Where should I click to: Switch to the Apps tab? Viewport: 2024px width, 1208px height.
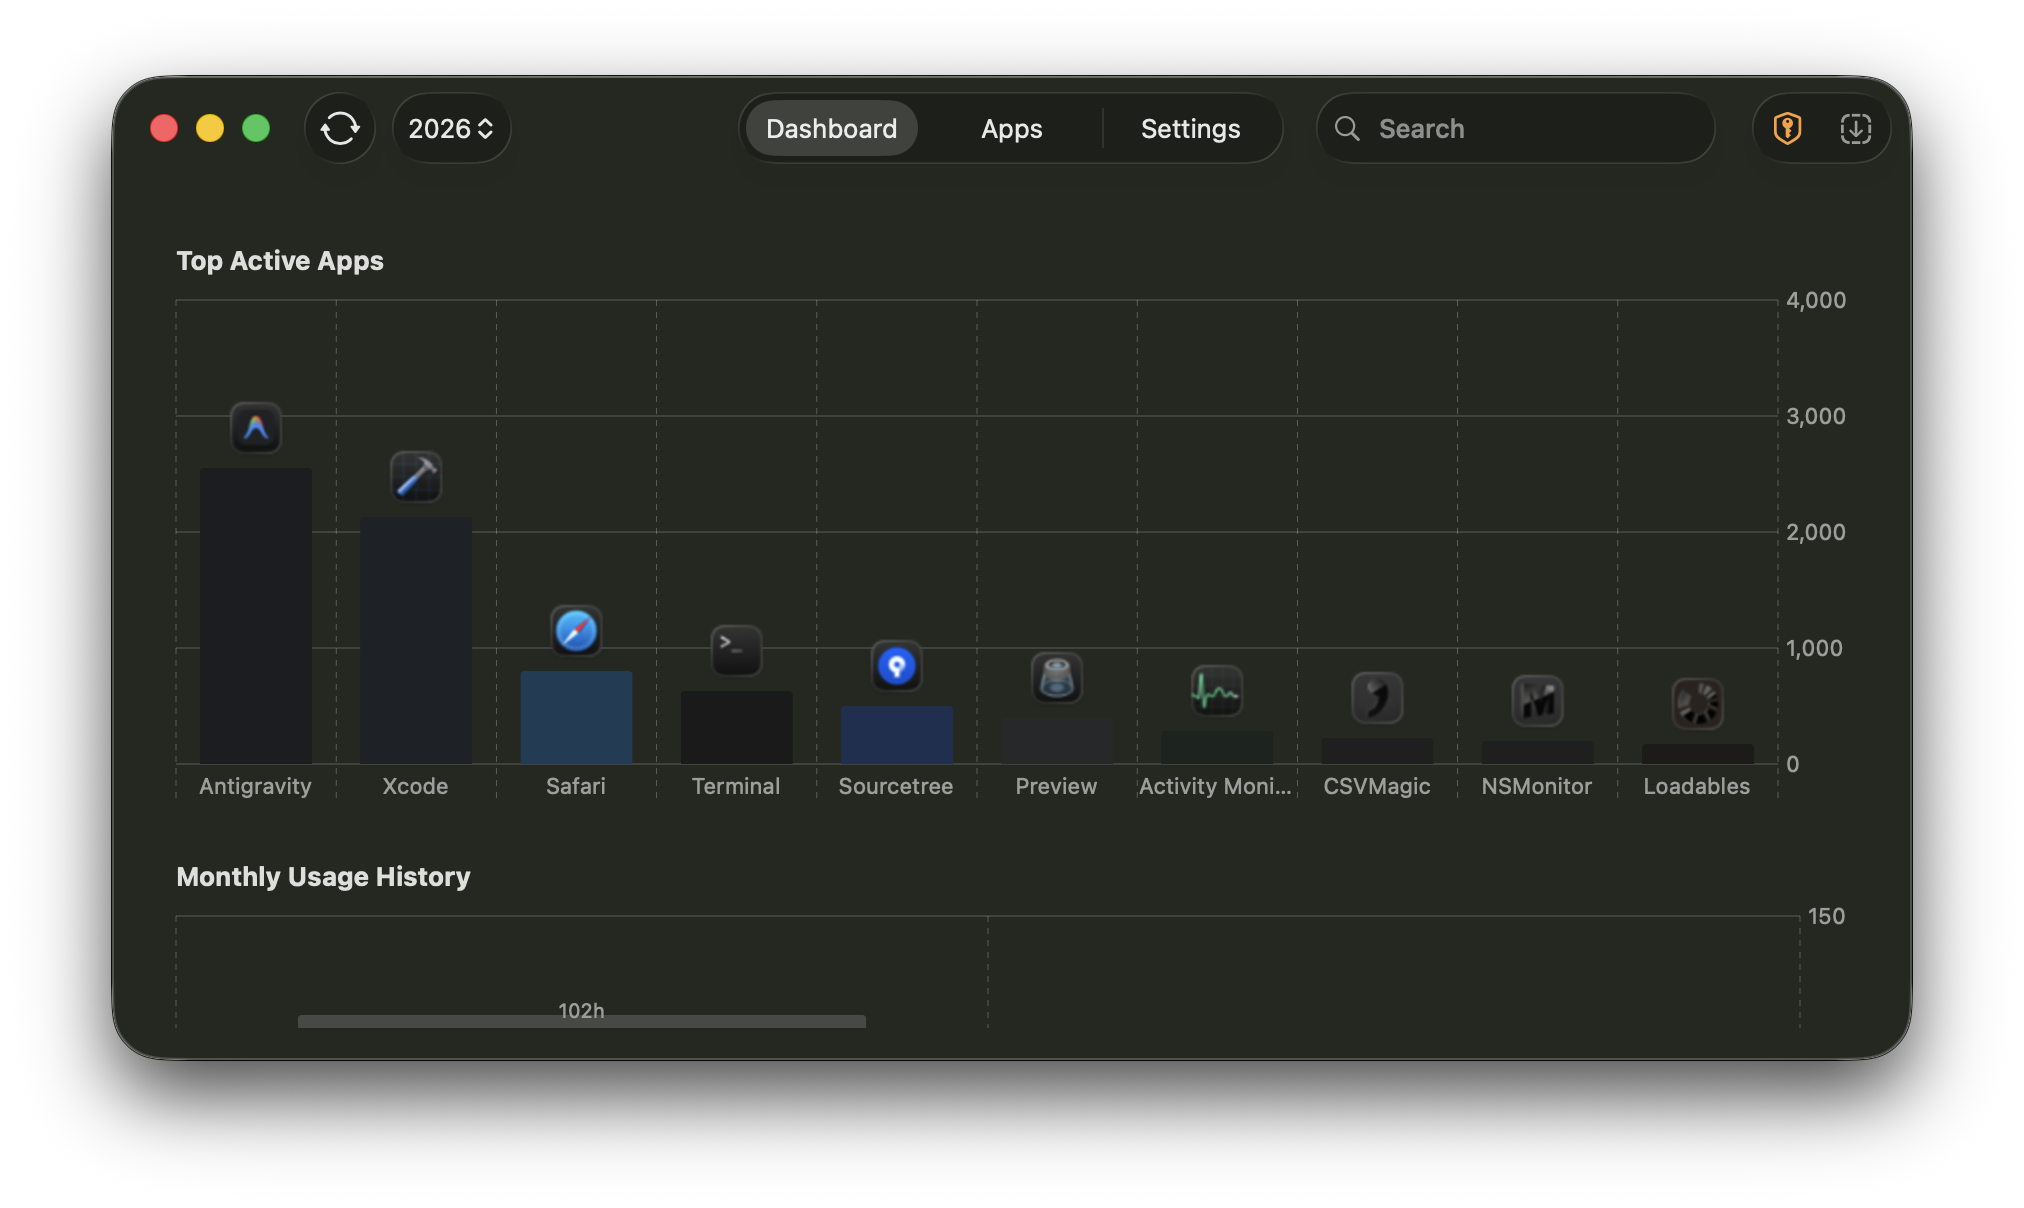(x=1011, y=128)
